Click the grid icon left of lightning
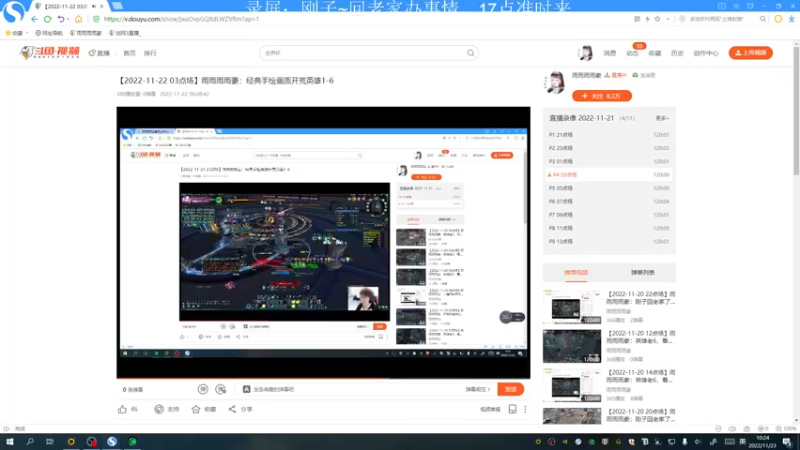800x450 pixels. coord(637,19)
